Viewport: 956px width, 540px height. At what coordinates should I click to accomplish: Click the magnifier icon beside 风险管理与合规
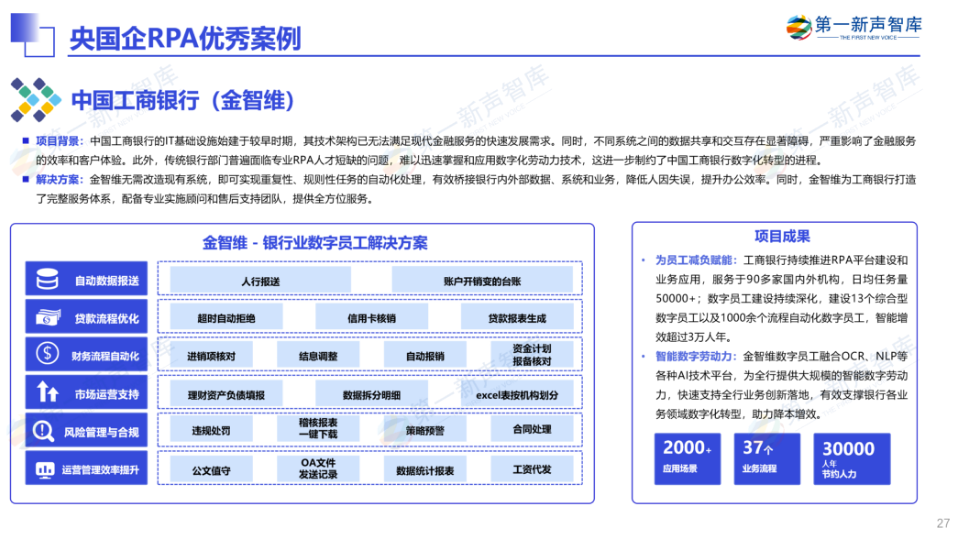point(43,431)
